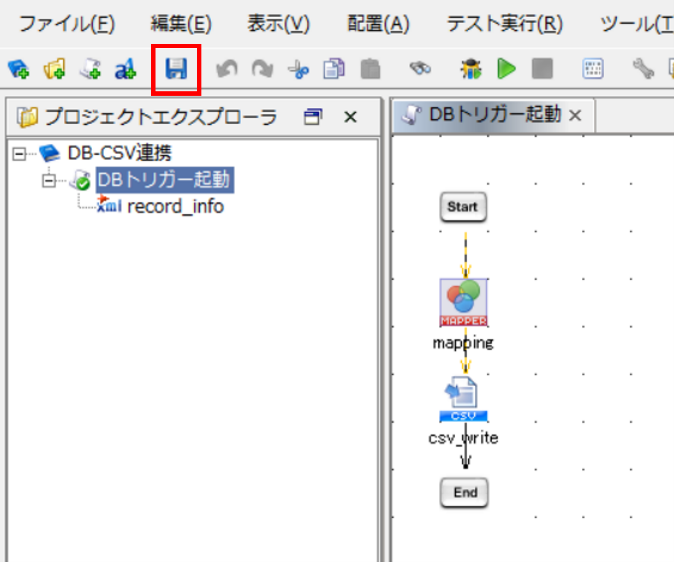Click the gray stop execution button
This screenshot has width=674, height=562.
pyautogui.click(x=542, y=69)
